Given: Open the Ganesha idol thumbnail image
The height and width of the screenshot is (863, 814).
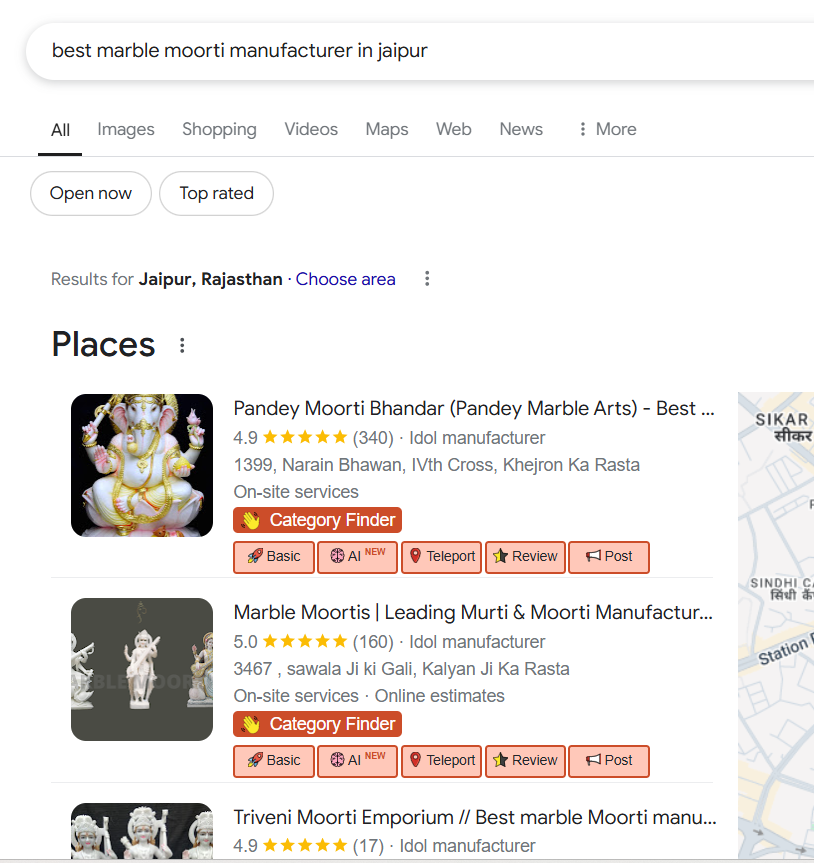Looking at the screenshot, I should (142, 465).
